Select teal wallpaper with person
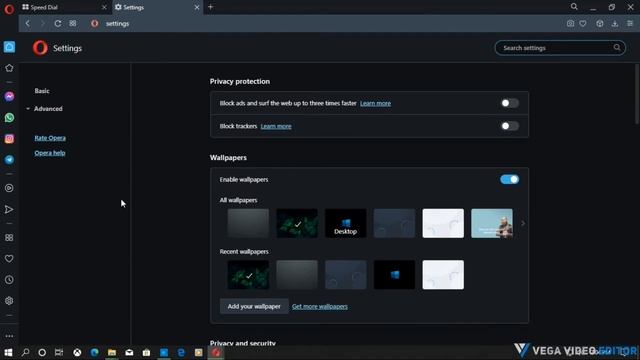 [492, 223]
